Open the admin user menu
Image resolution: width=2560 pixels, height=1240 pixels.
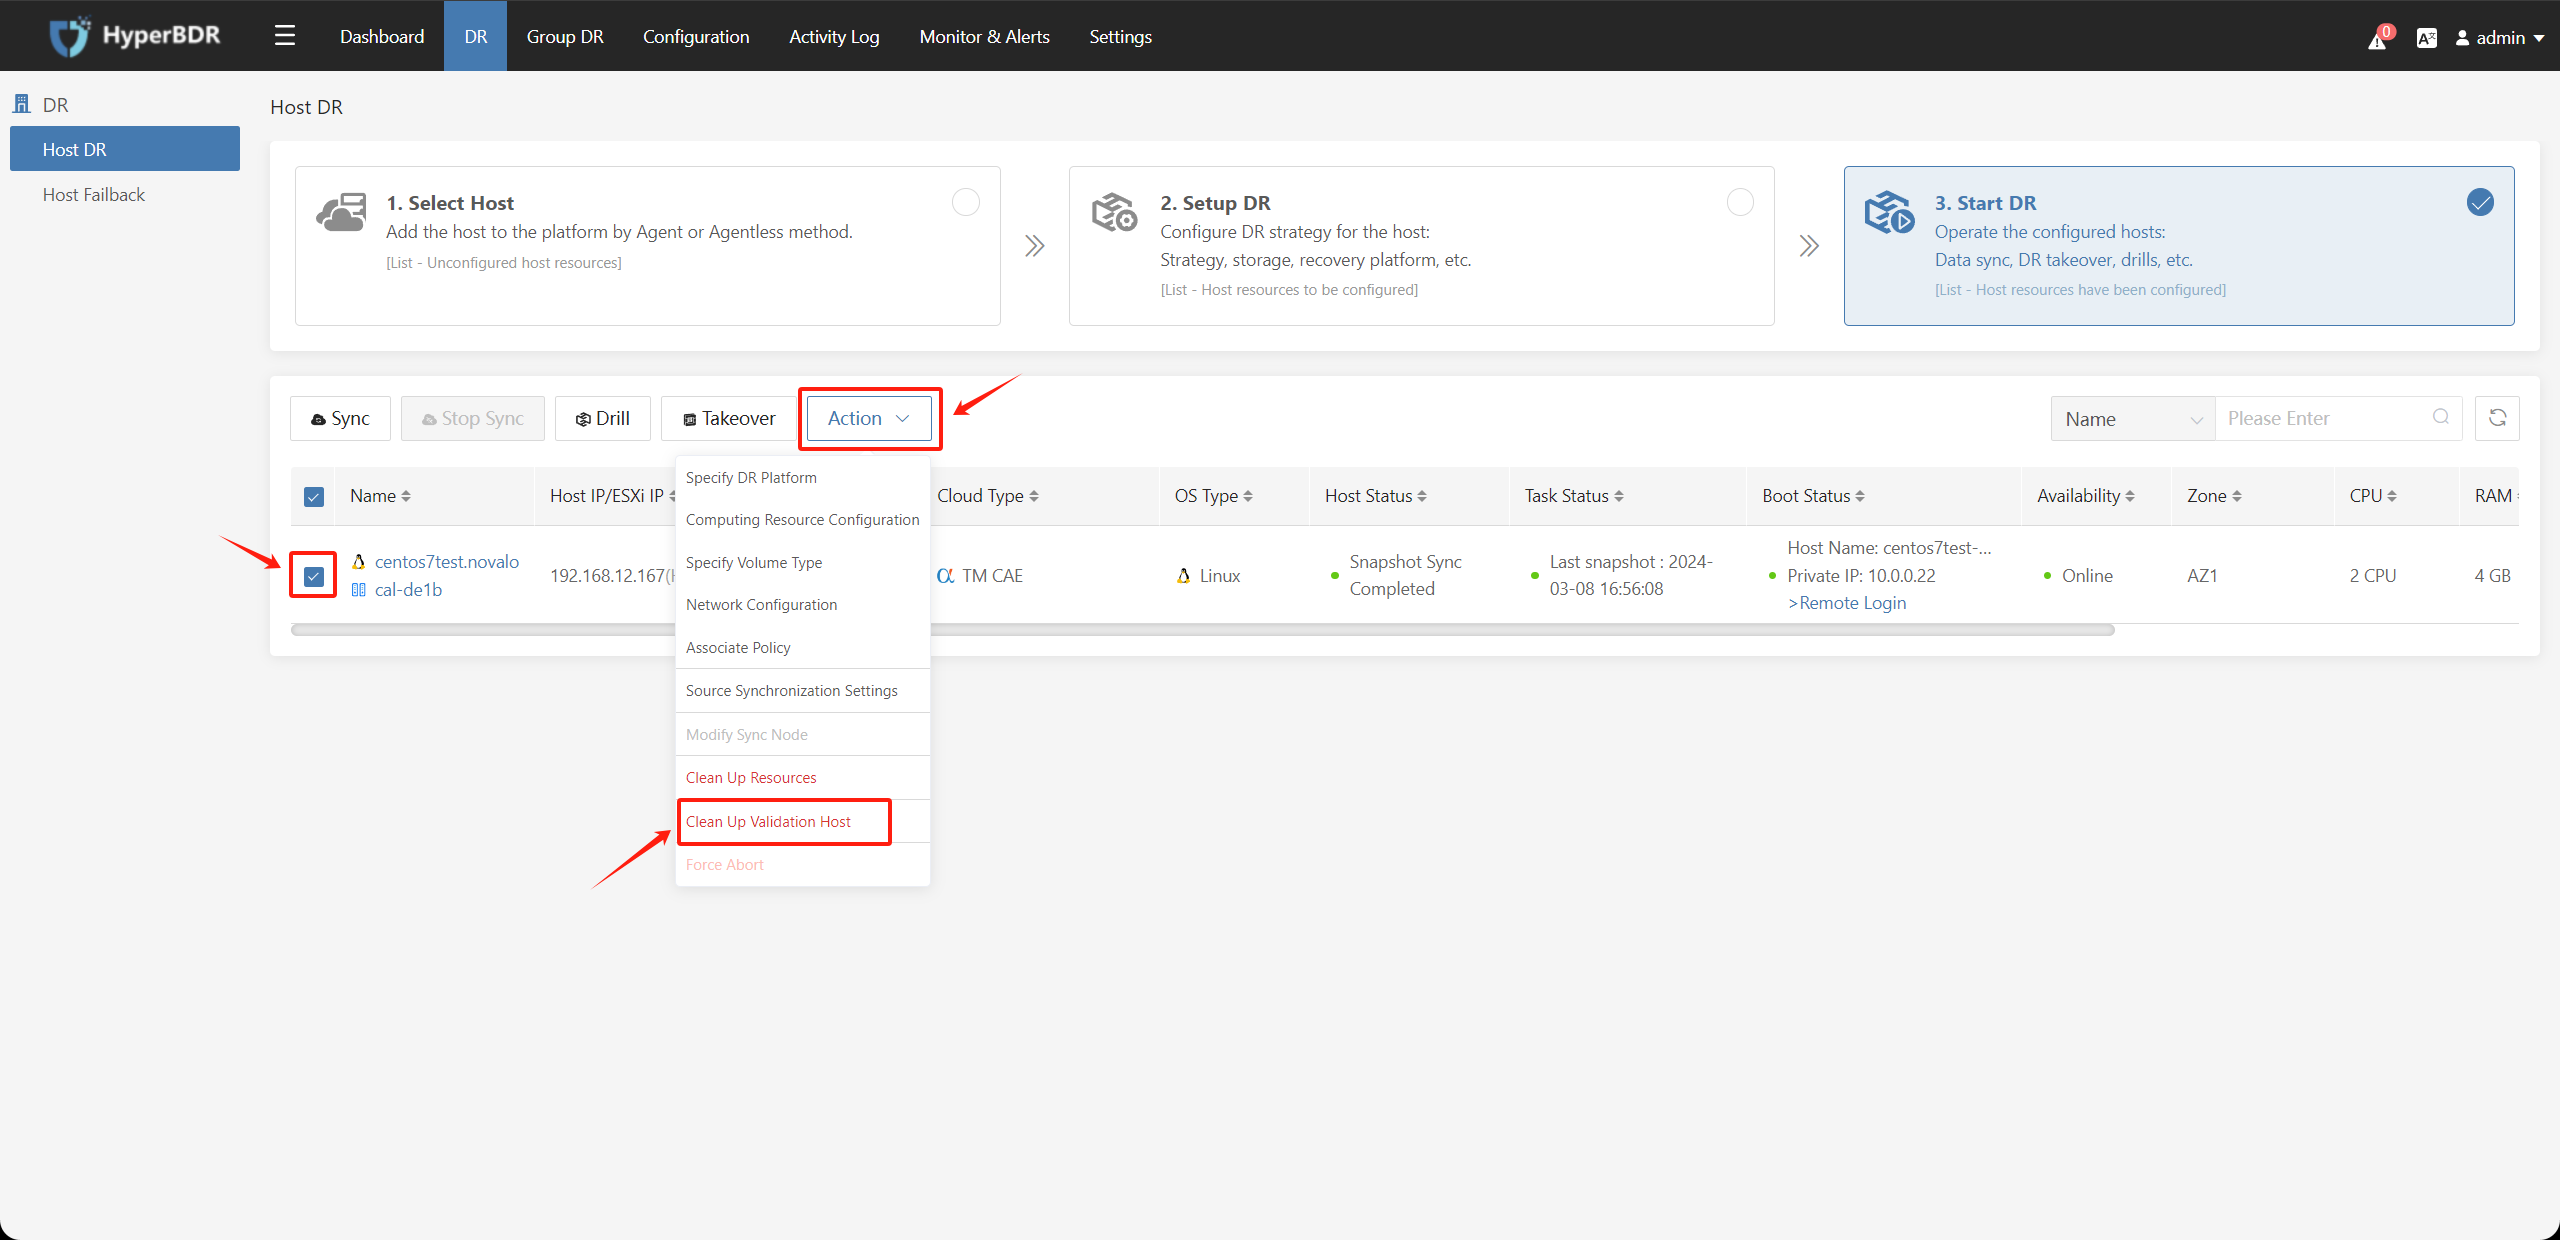pyautogui.click(x=2499, y=38)
